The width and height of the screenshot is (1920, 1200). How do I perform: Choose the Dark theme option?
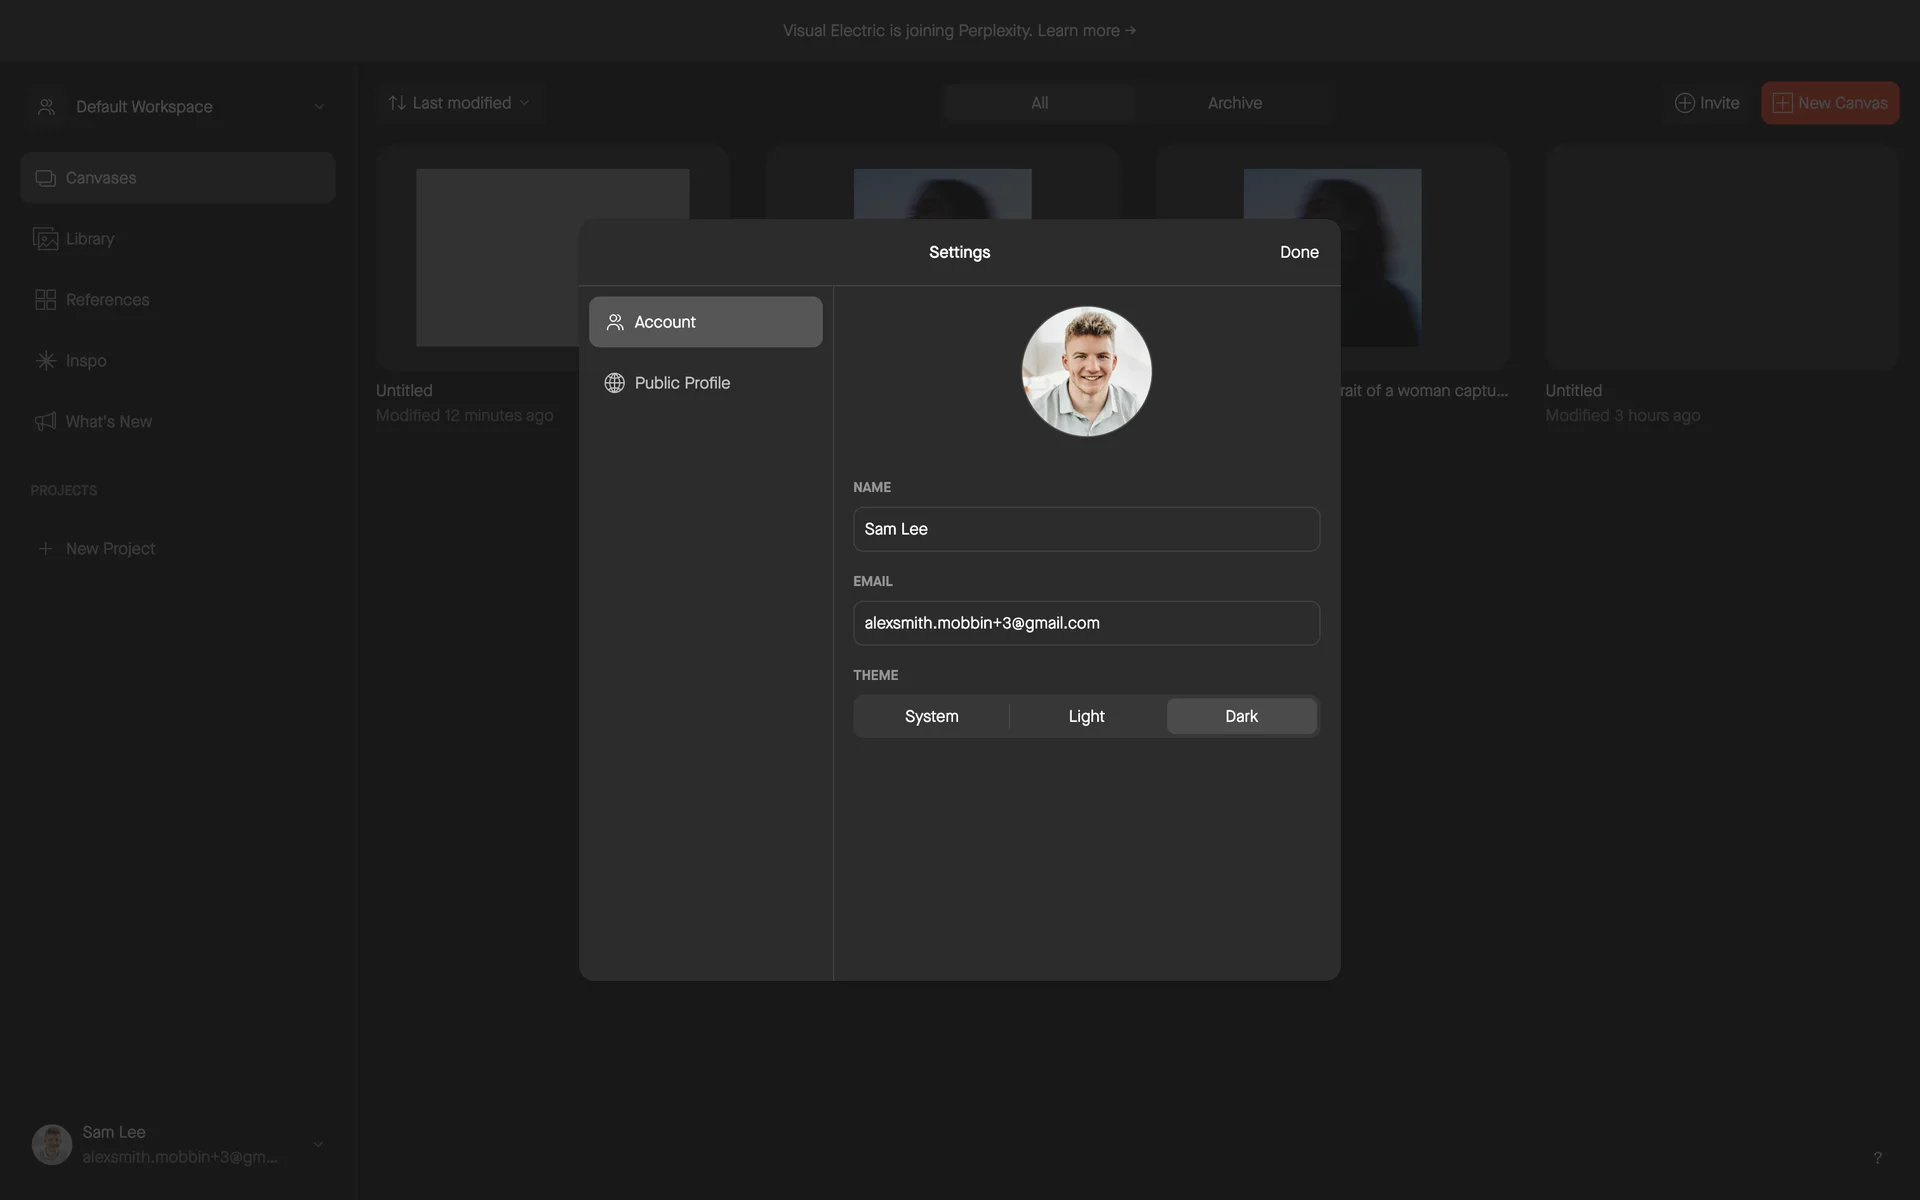tap(1241, 716)
